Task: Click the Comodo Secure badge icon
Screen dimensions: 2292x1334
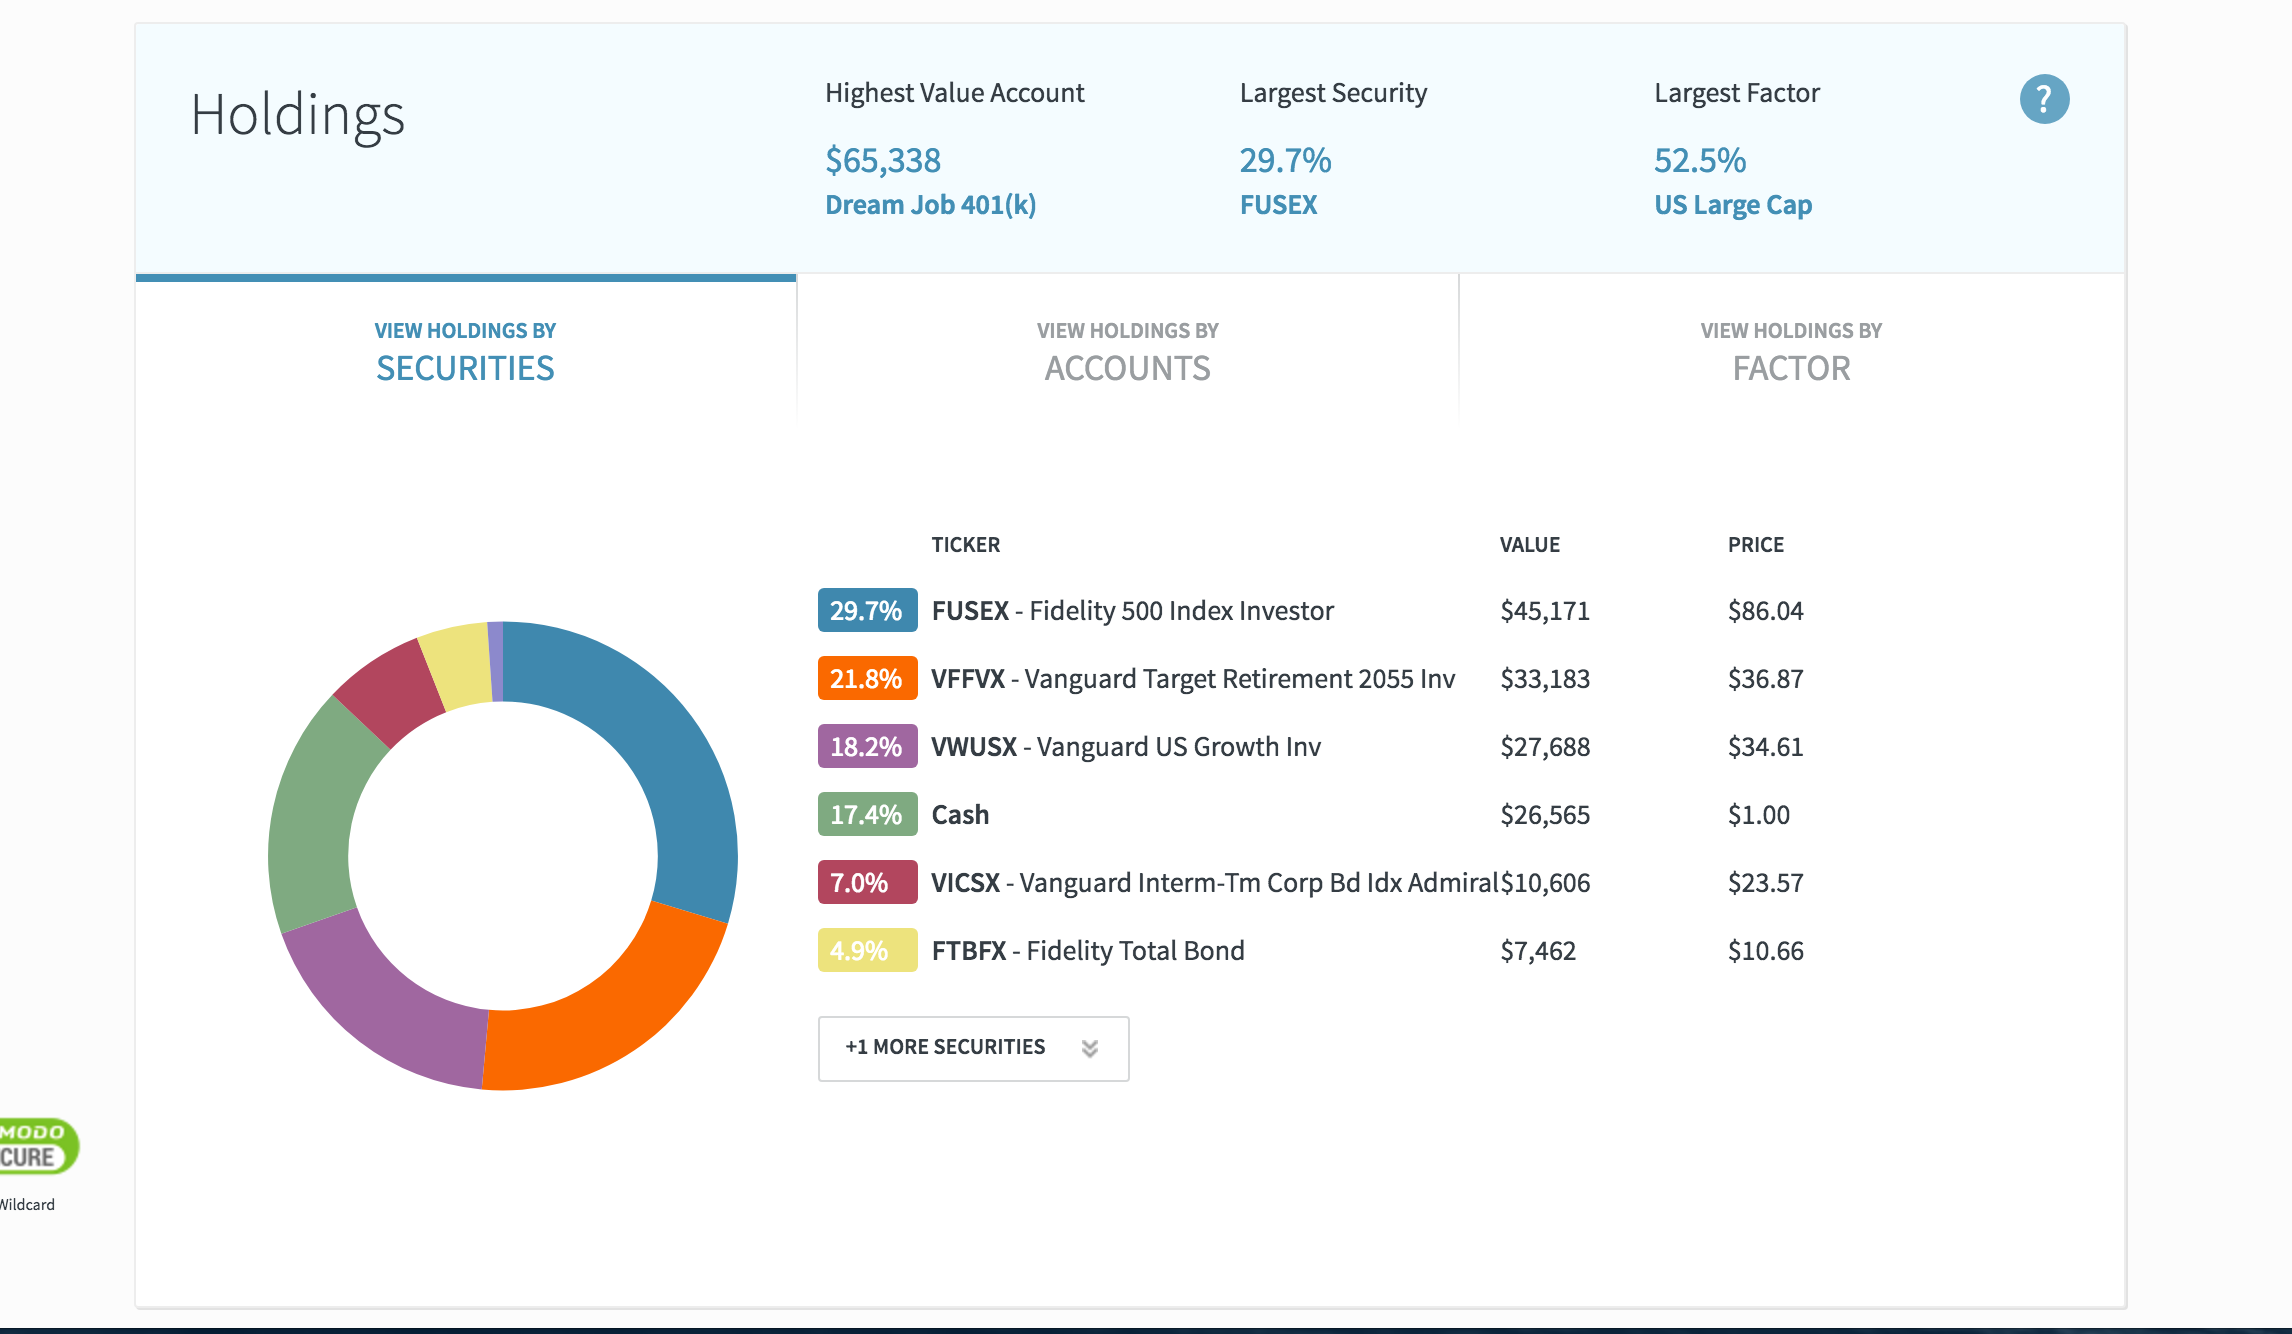Action: tap(35, 1146)
